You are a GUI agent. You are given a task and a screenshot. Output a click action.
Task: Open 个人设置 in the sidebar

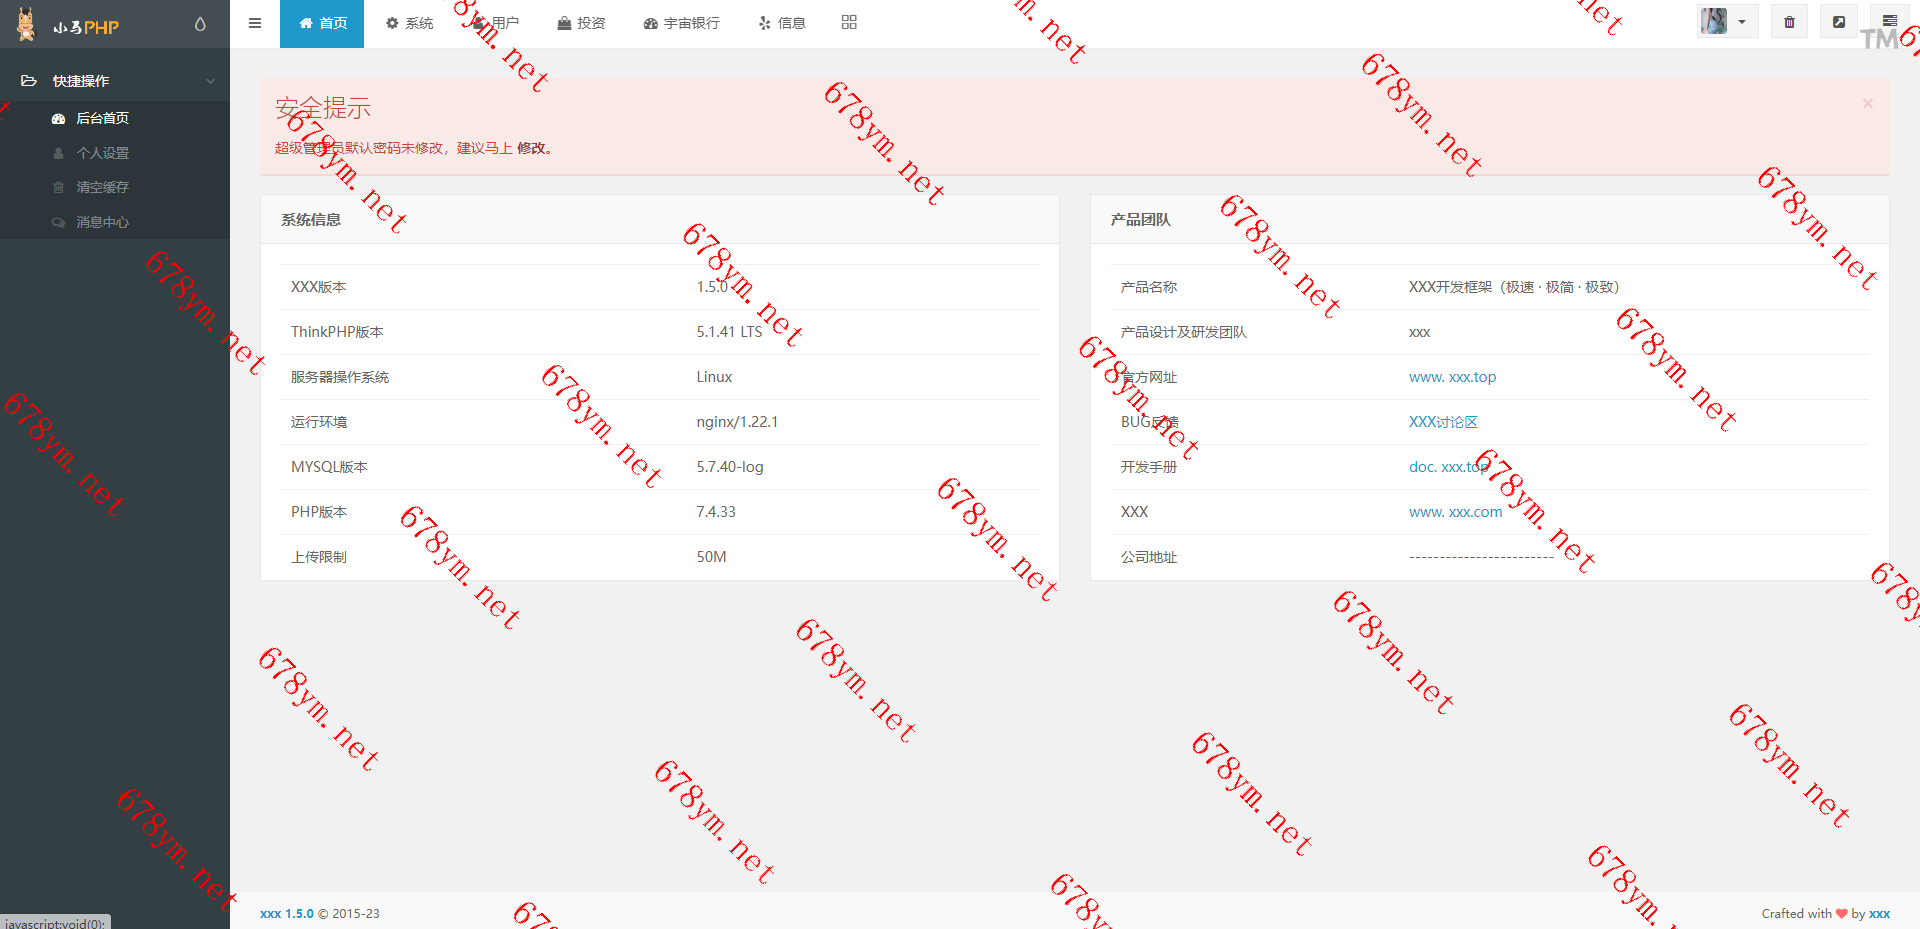(102, 153)
